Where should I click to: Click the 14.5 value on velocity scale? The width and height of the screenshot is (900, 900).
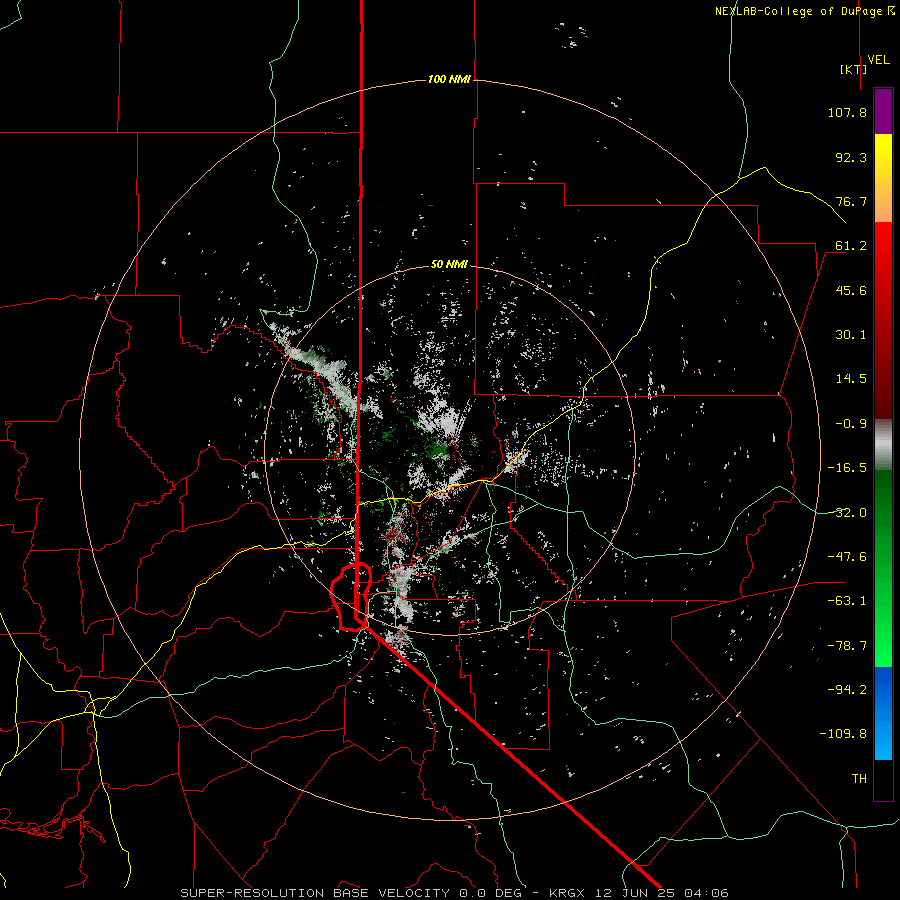(x=851, y=379)
